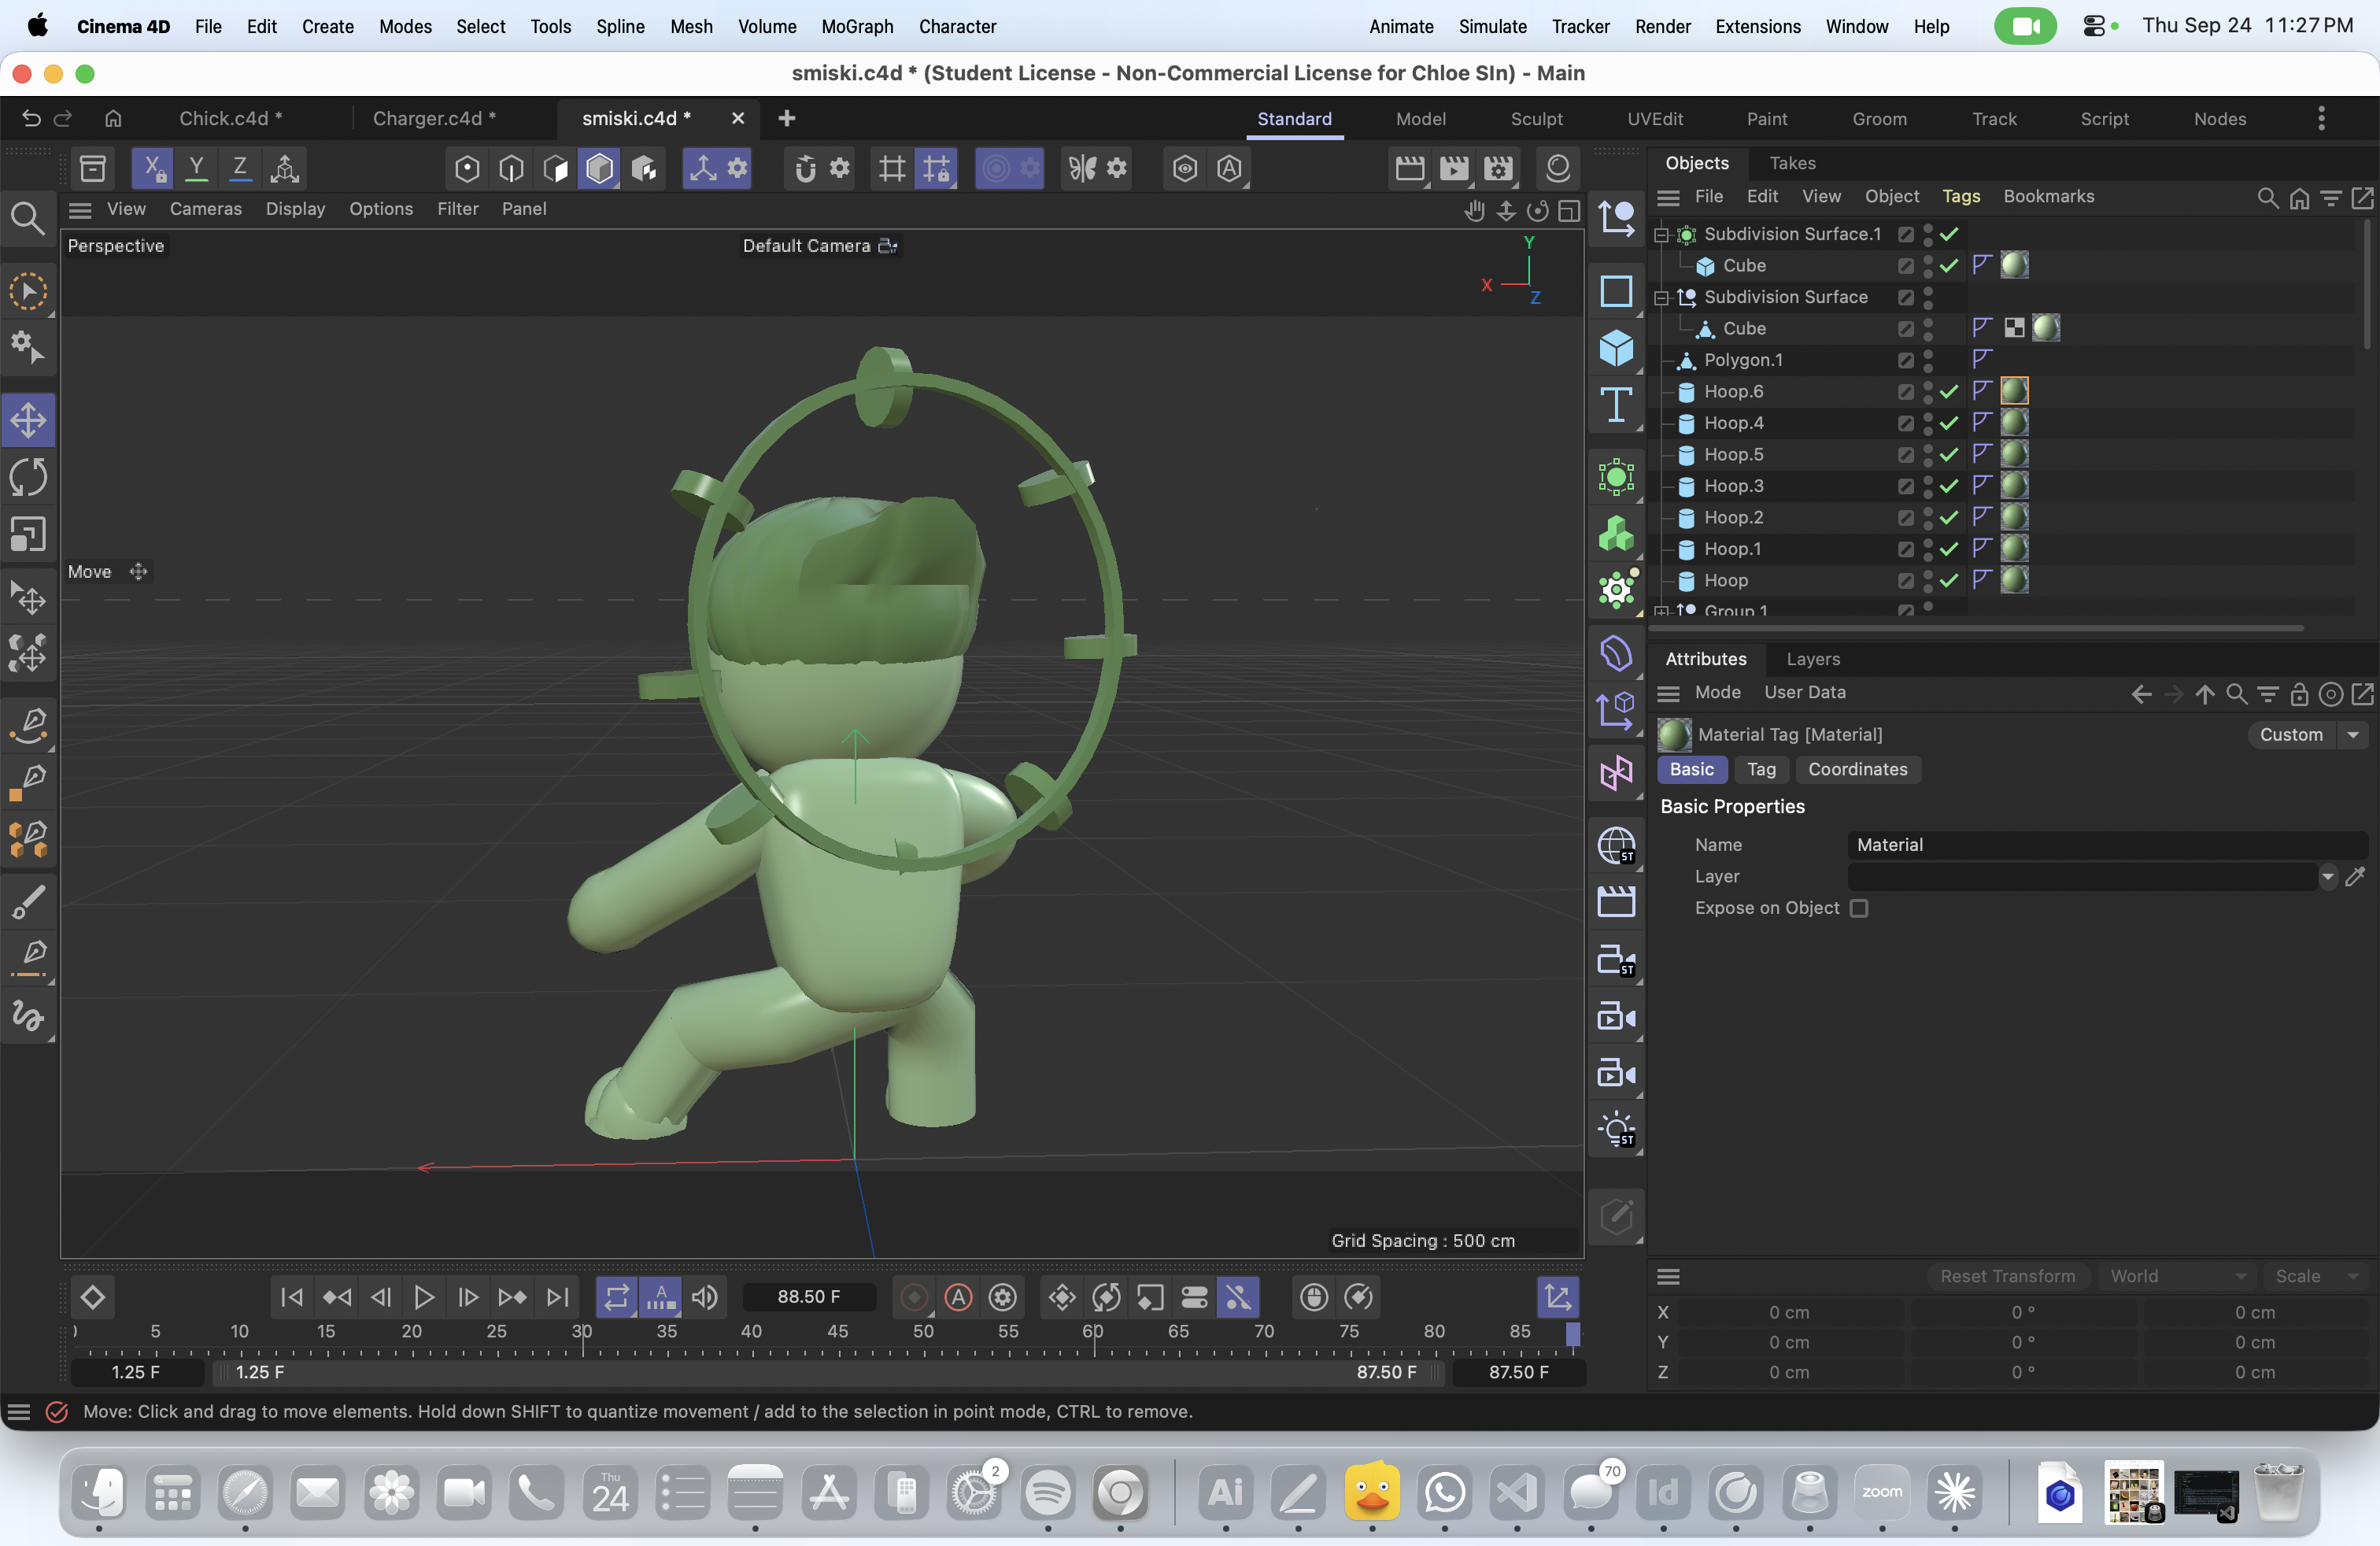Collapse the Subdivision Surface tree node
Viewport: 2380px width, 1546px height.
click(x=1661, y=297)
